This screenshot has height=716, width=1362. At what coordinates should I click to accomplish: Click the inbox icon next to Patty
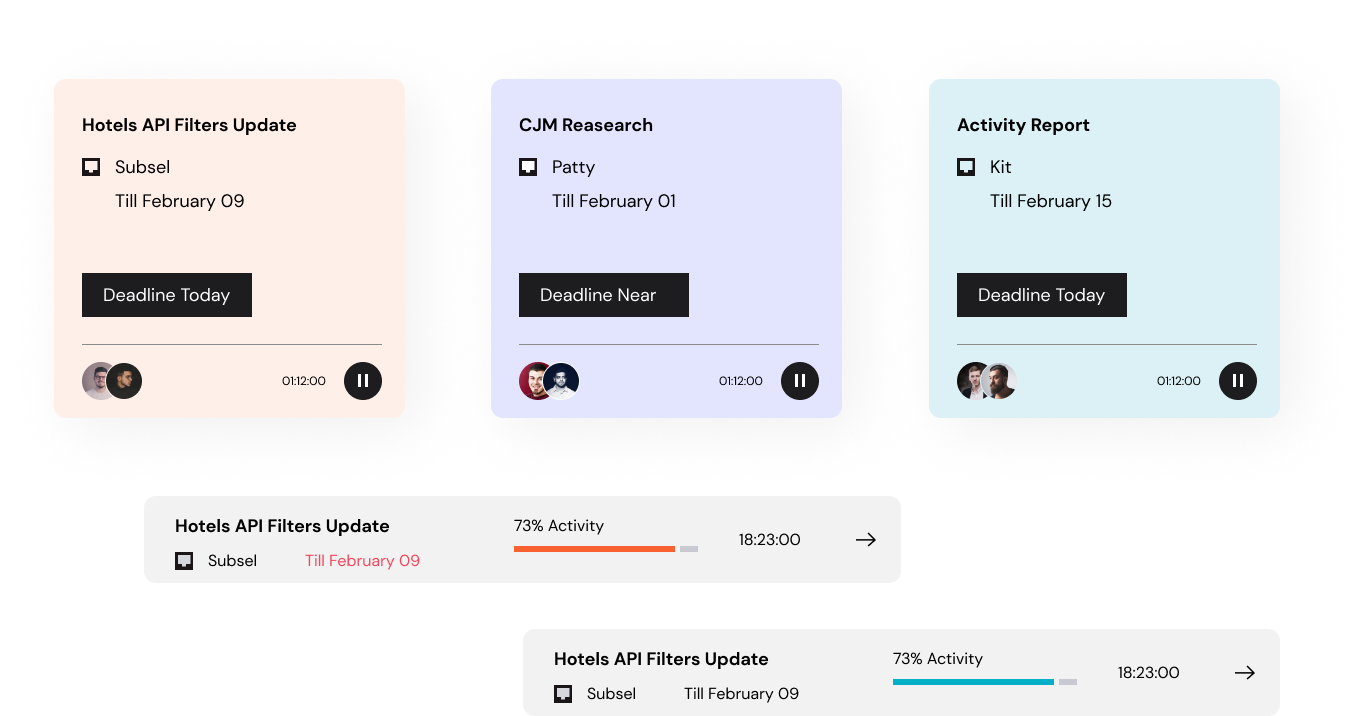pos(528,167)
